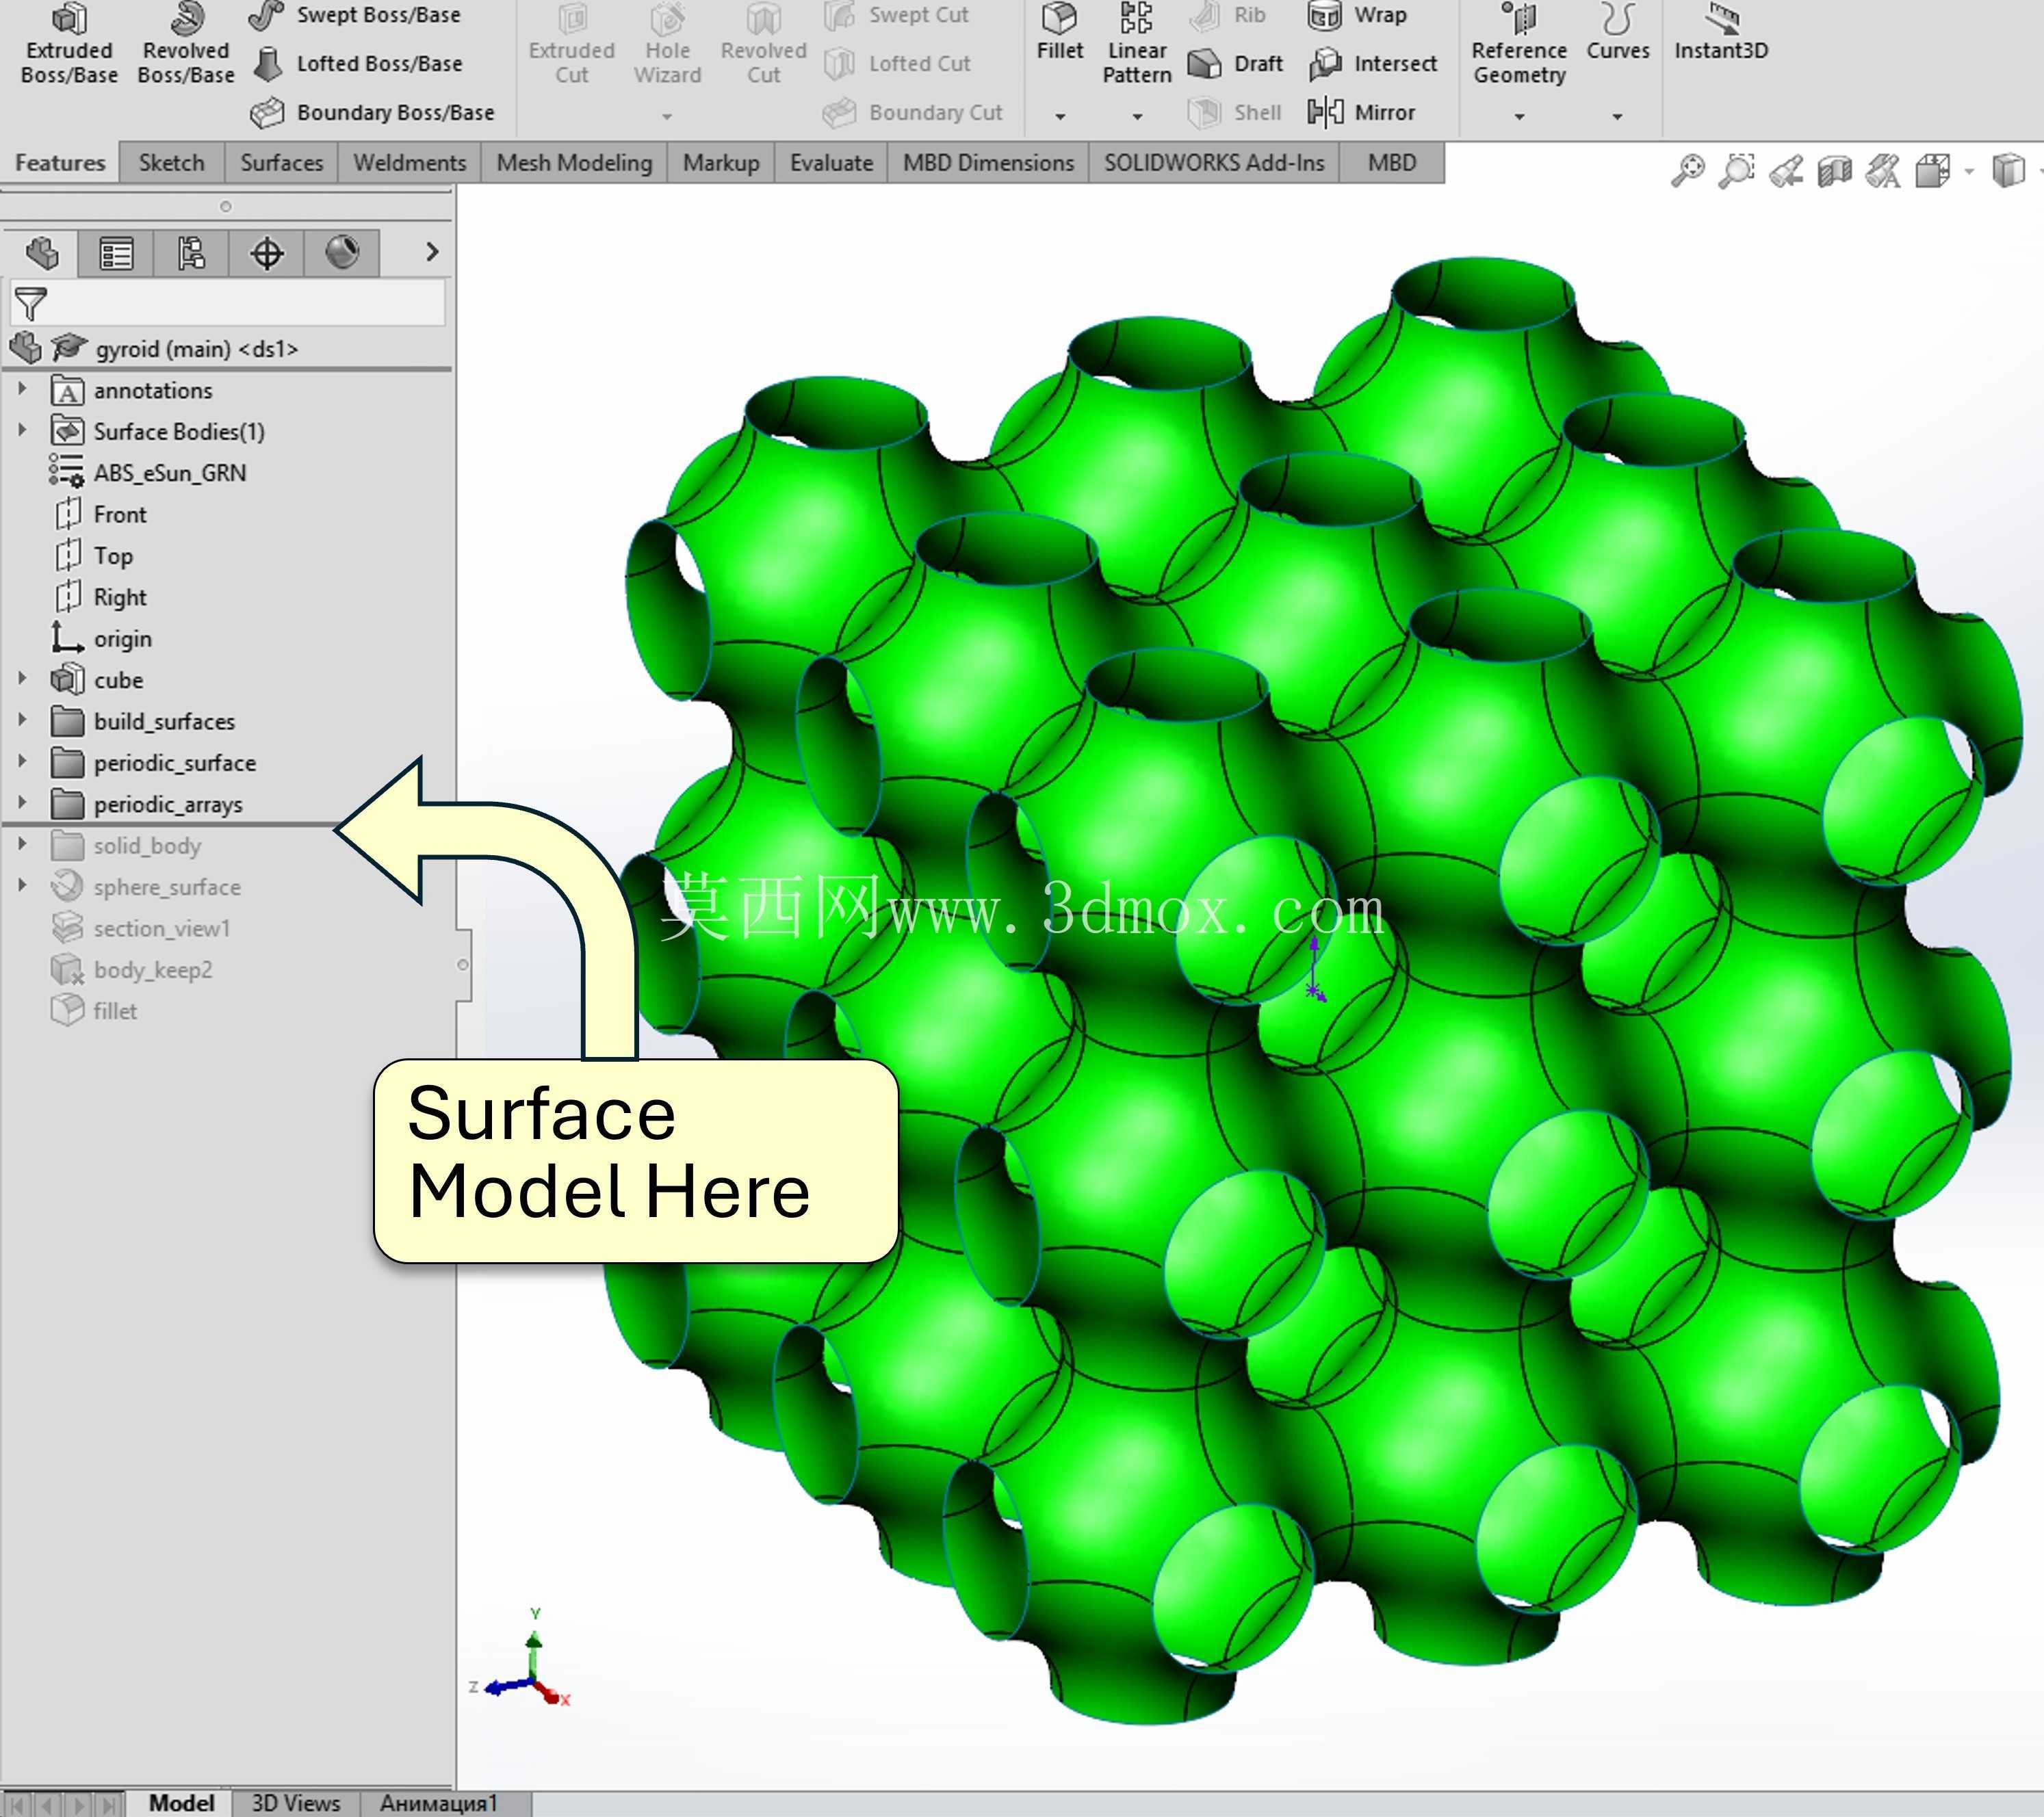Select the Front plane

(x=99, y=514)
